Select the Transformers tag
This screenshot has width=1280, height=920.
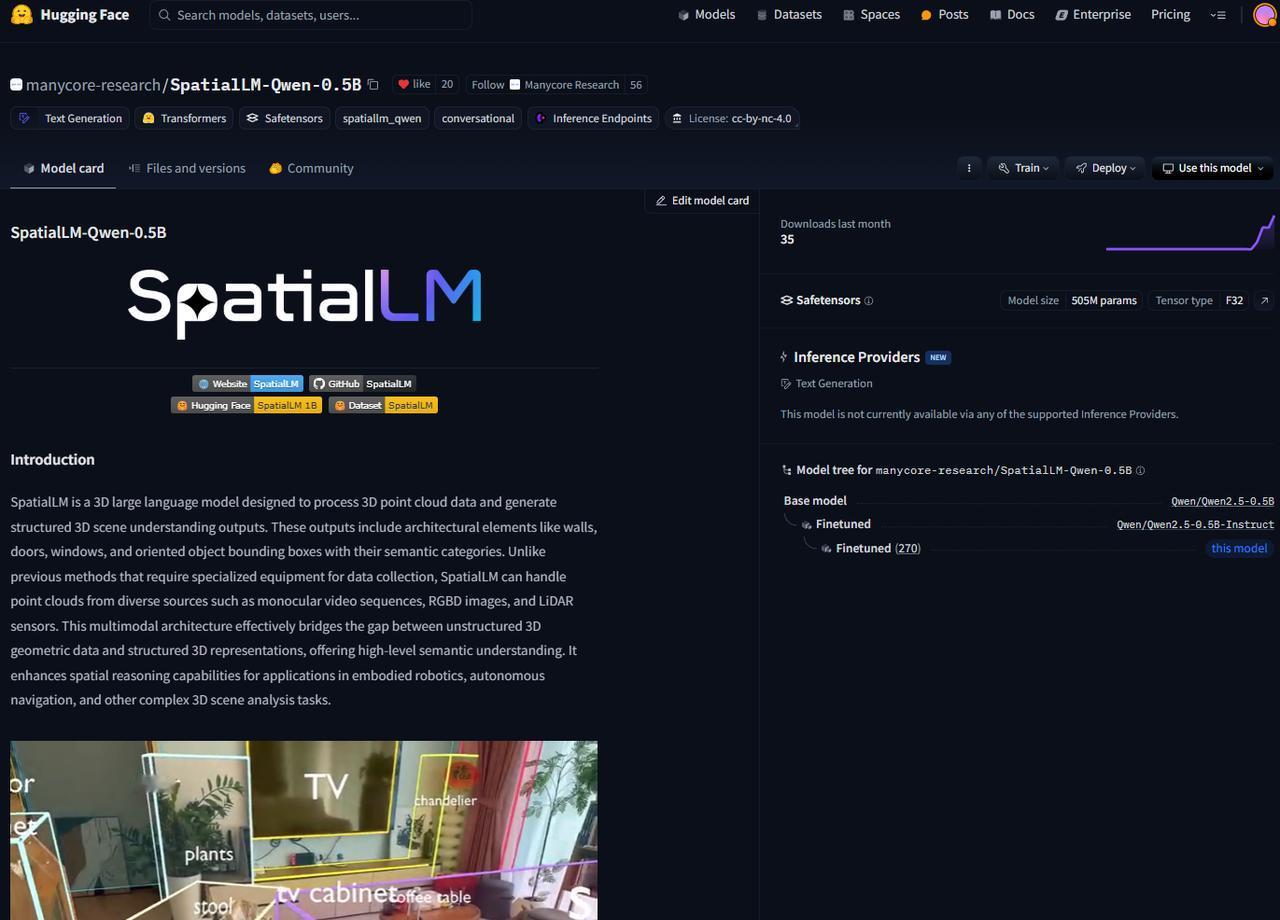click(184, 118)
